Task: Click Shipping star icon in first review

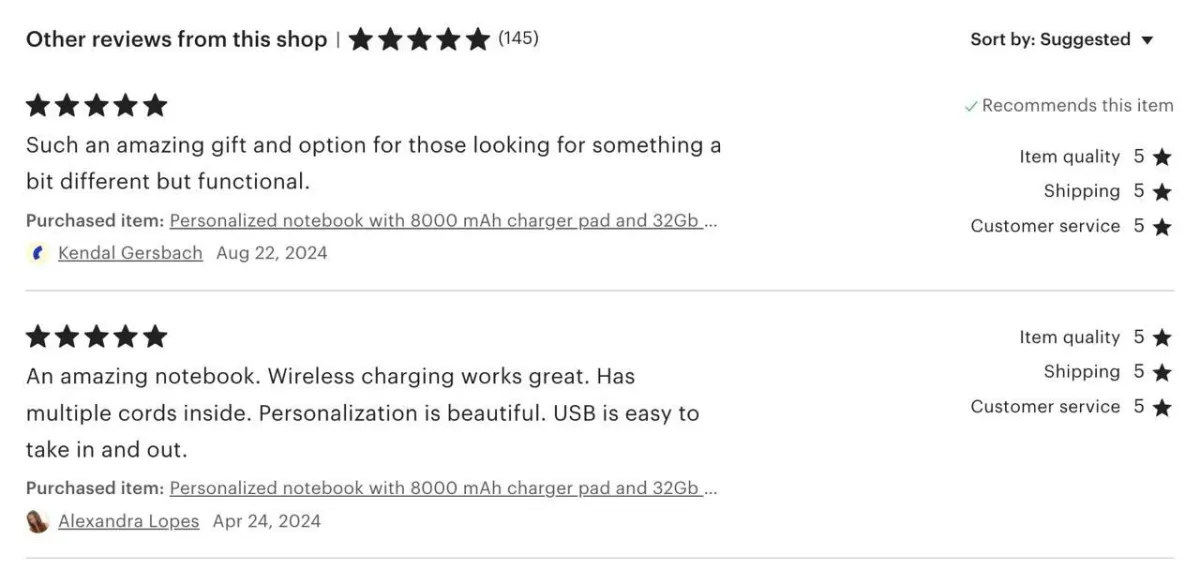Action: coord(1161,192)
